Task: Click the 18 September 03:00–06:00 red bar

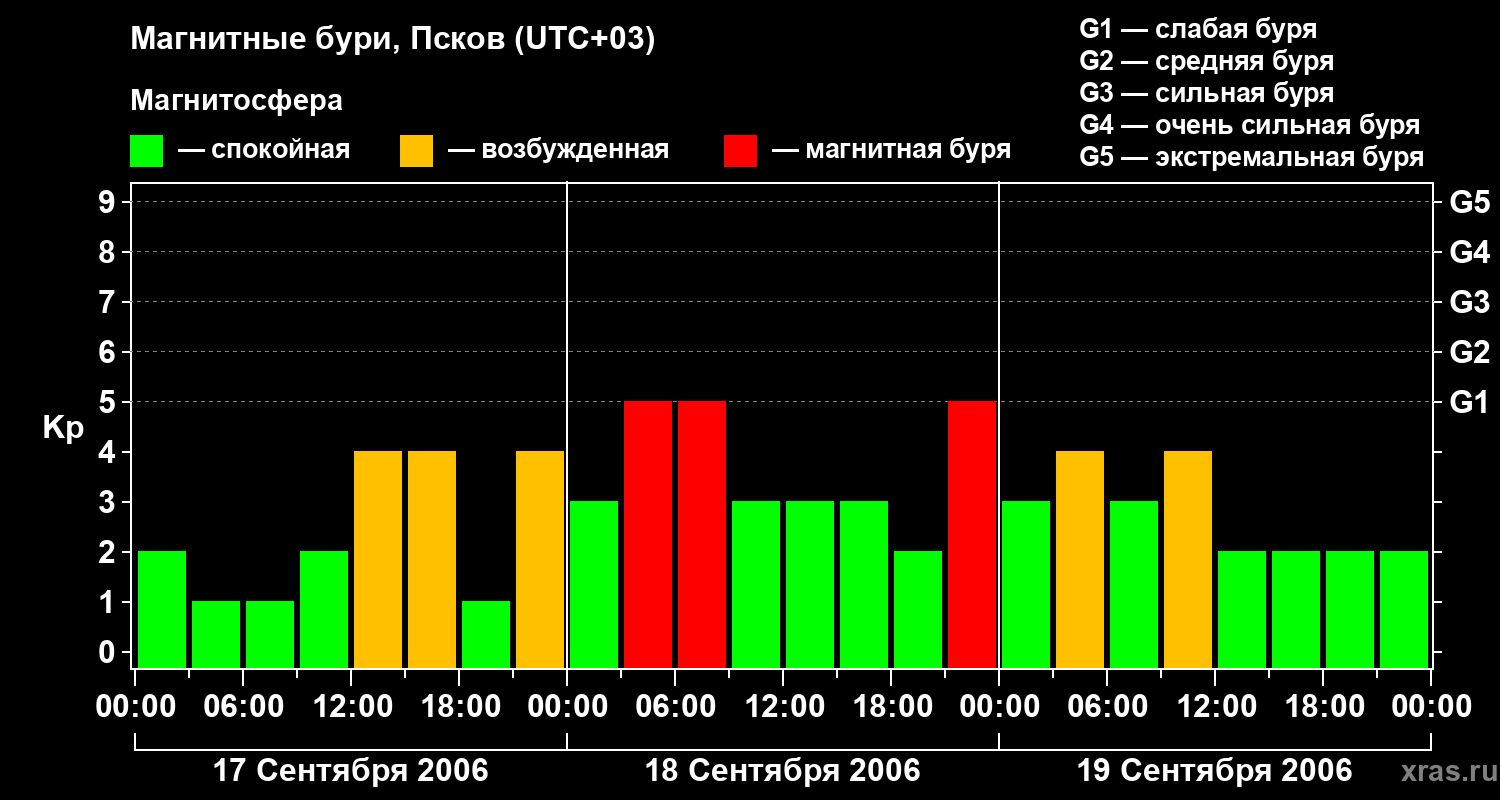Action: click(x=648, y=534)
